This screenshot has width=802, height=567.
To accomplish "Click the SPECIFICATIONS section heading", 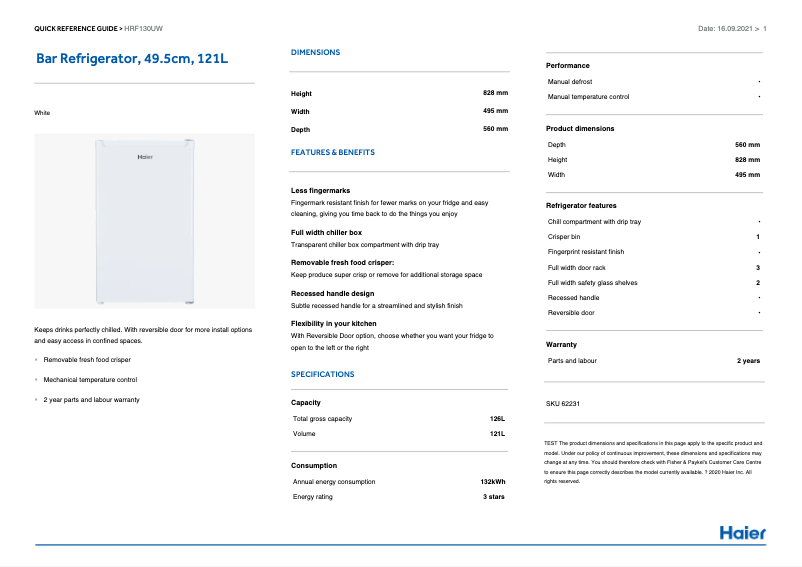I will [322, 374].
